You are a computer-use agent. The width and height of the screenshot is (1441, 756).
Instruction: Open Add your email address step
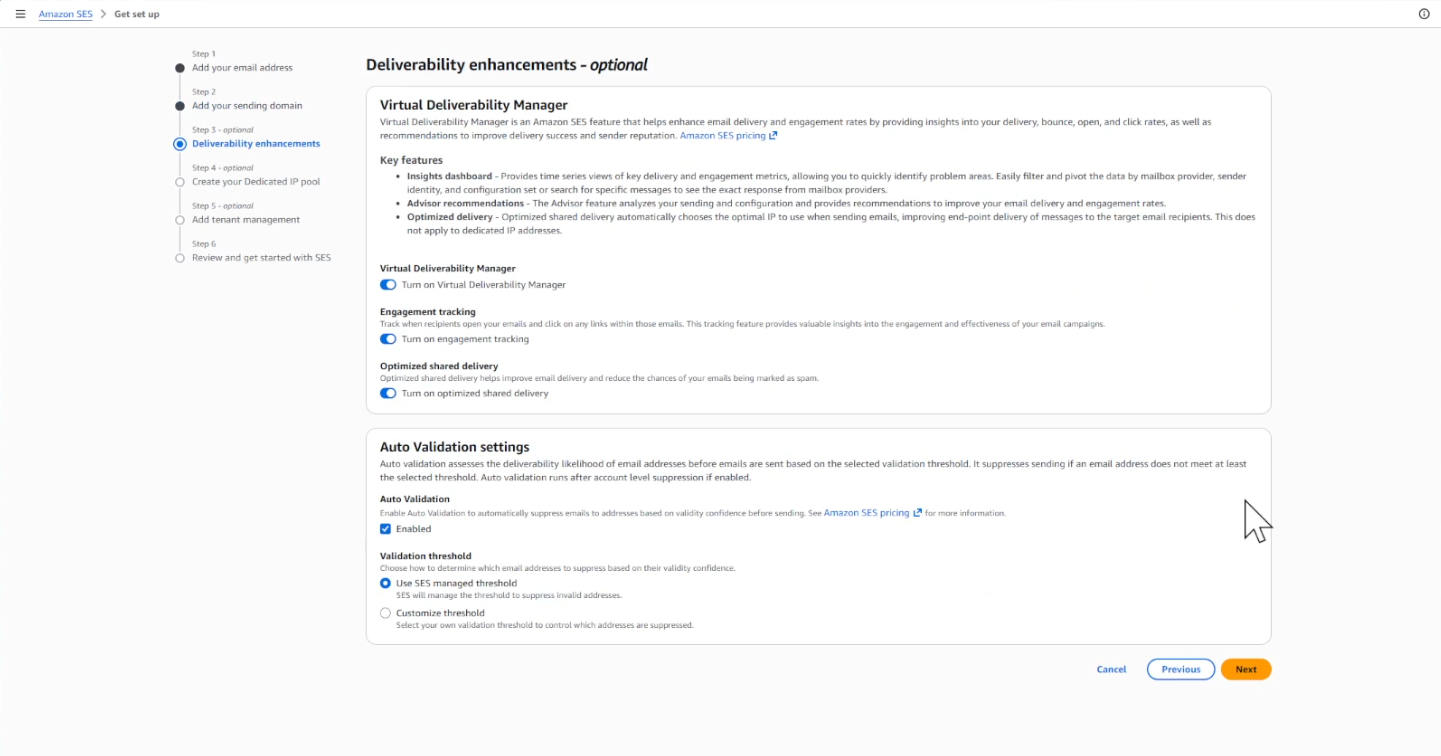[242, 68]
